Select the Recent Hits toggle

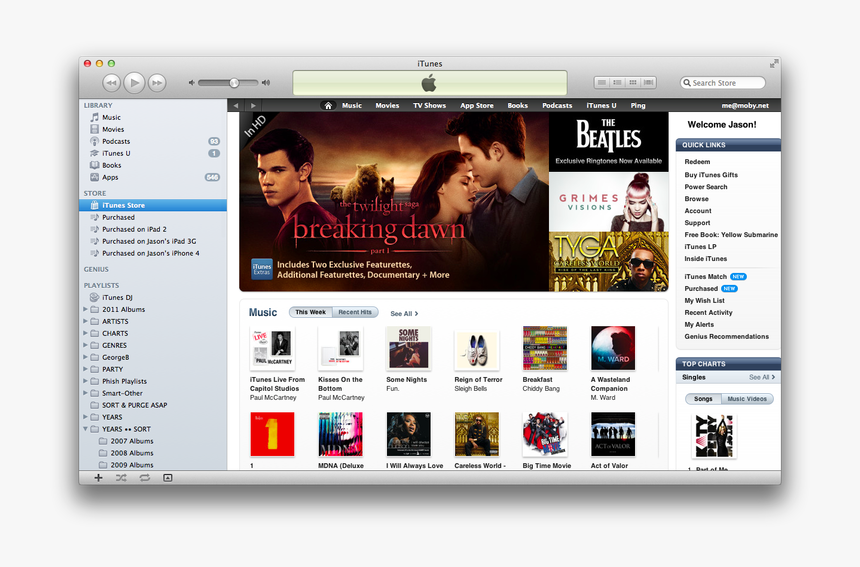pos(355,313)
